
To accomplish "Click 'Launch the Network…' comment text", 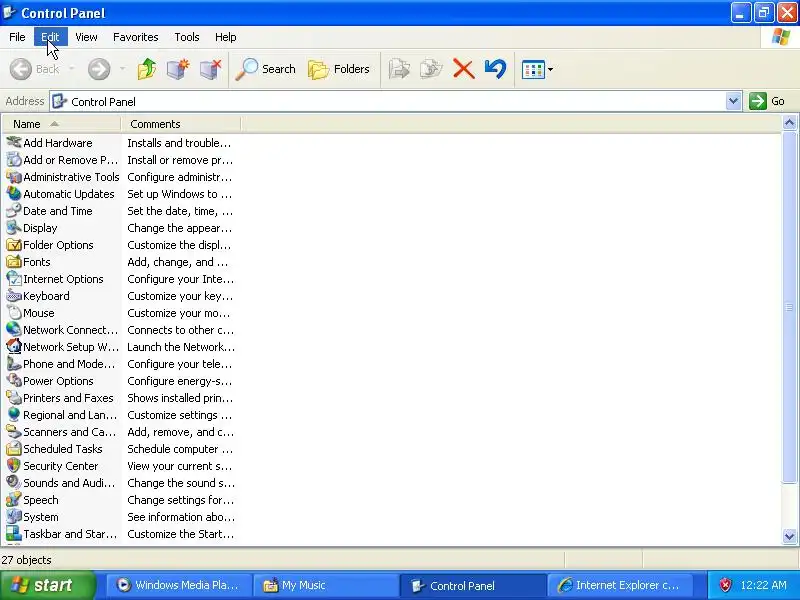I will click(x=181, y=347).
